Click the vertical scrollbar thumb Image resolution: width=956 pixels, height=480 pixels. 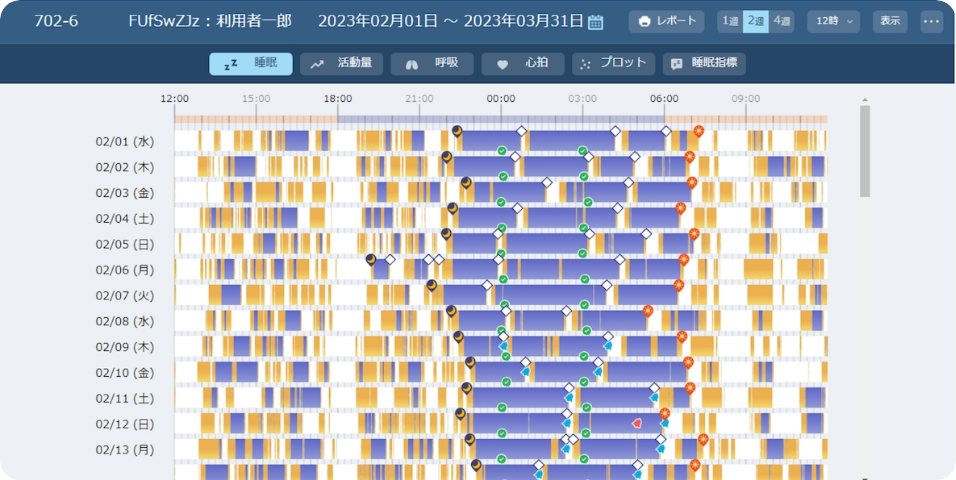tap(865, 150)
